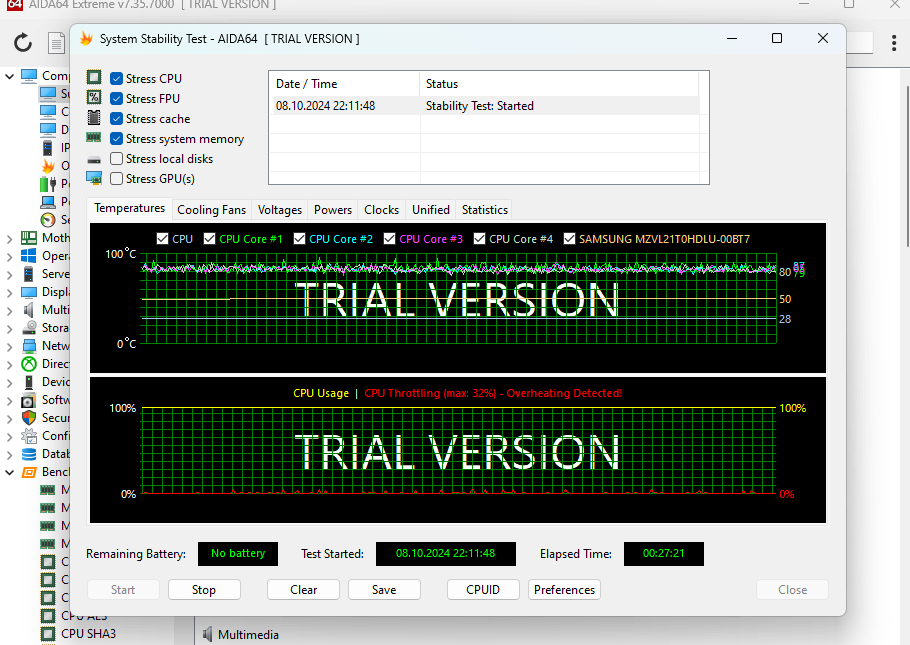Click the CPU chip icon beside Stress CPU

point(94,77)
